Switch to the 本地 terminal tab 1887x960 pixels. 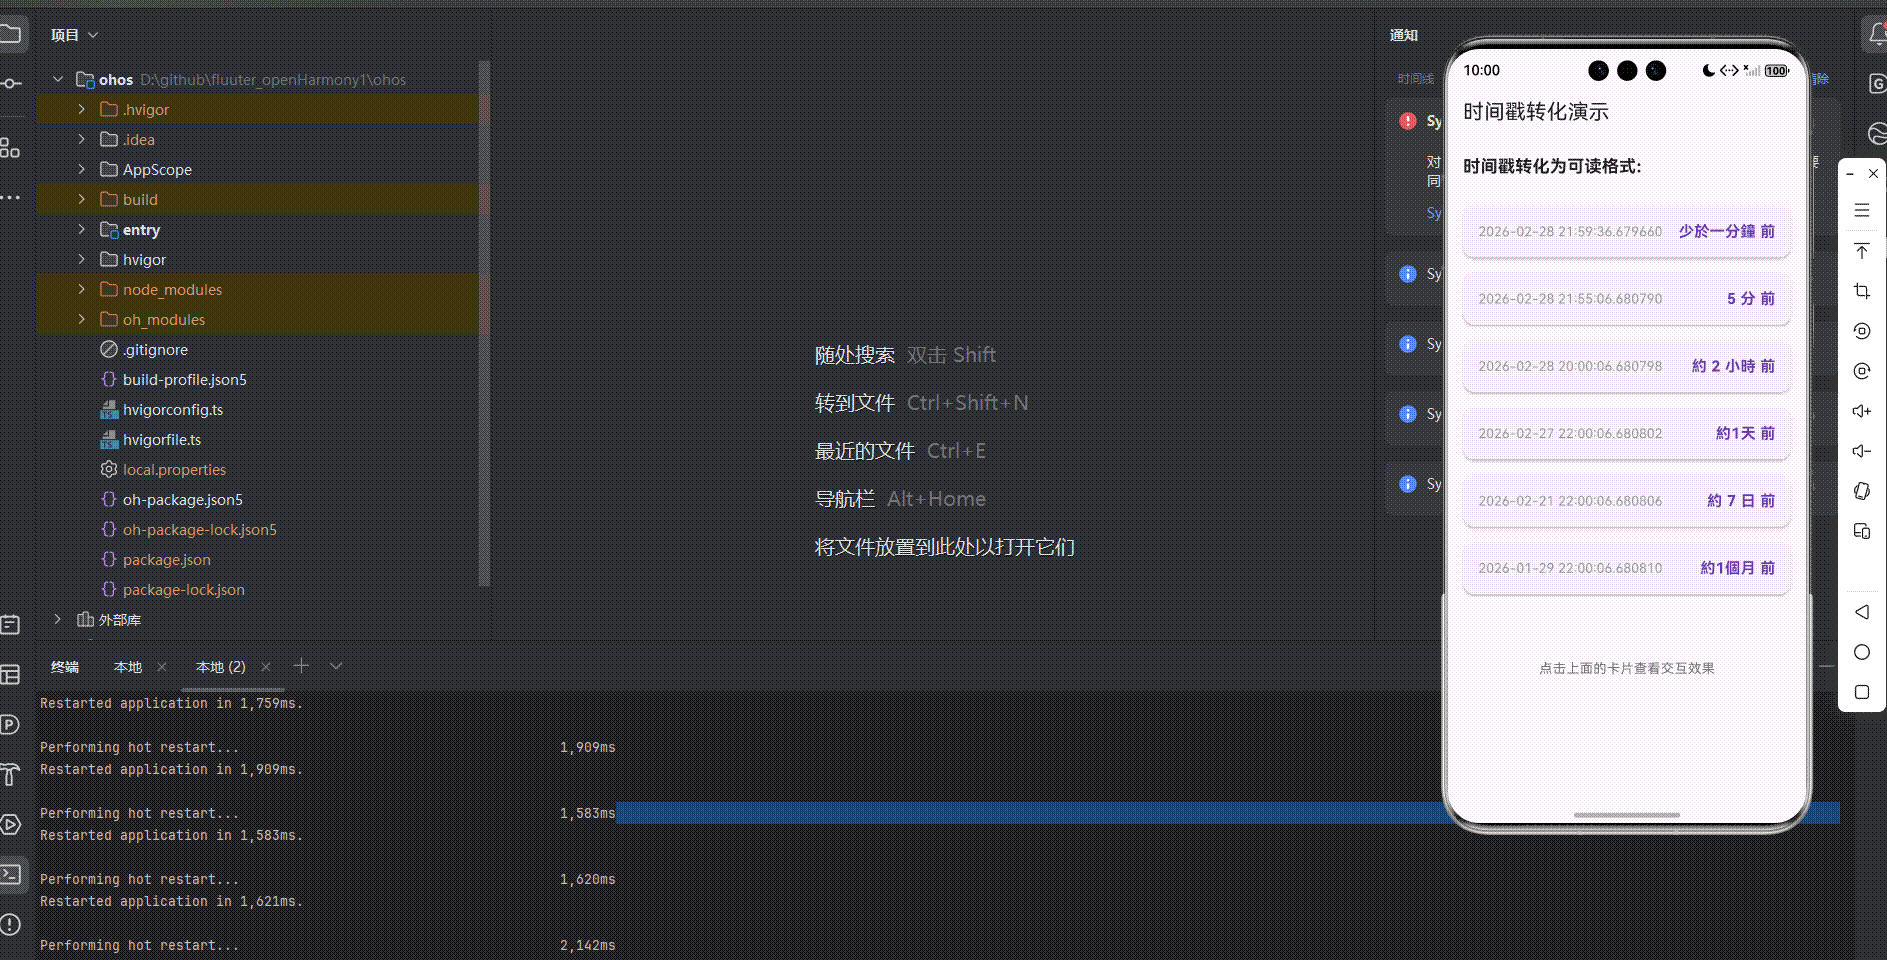click(128, 666)
